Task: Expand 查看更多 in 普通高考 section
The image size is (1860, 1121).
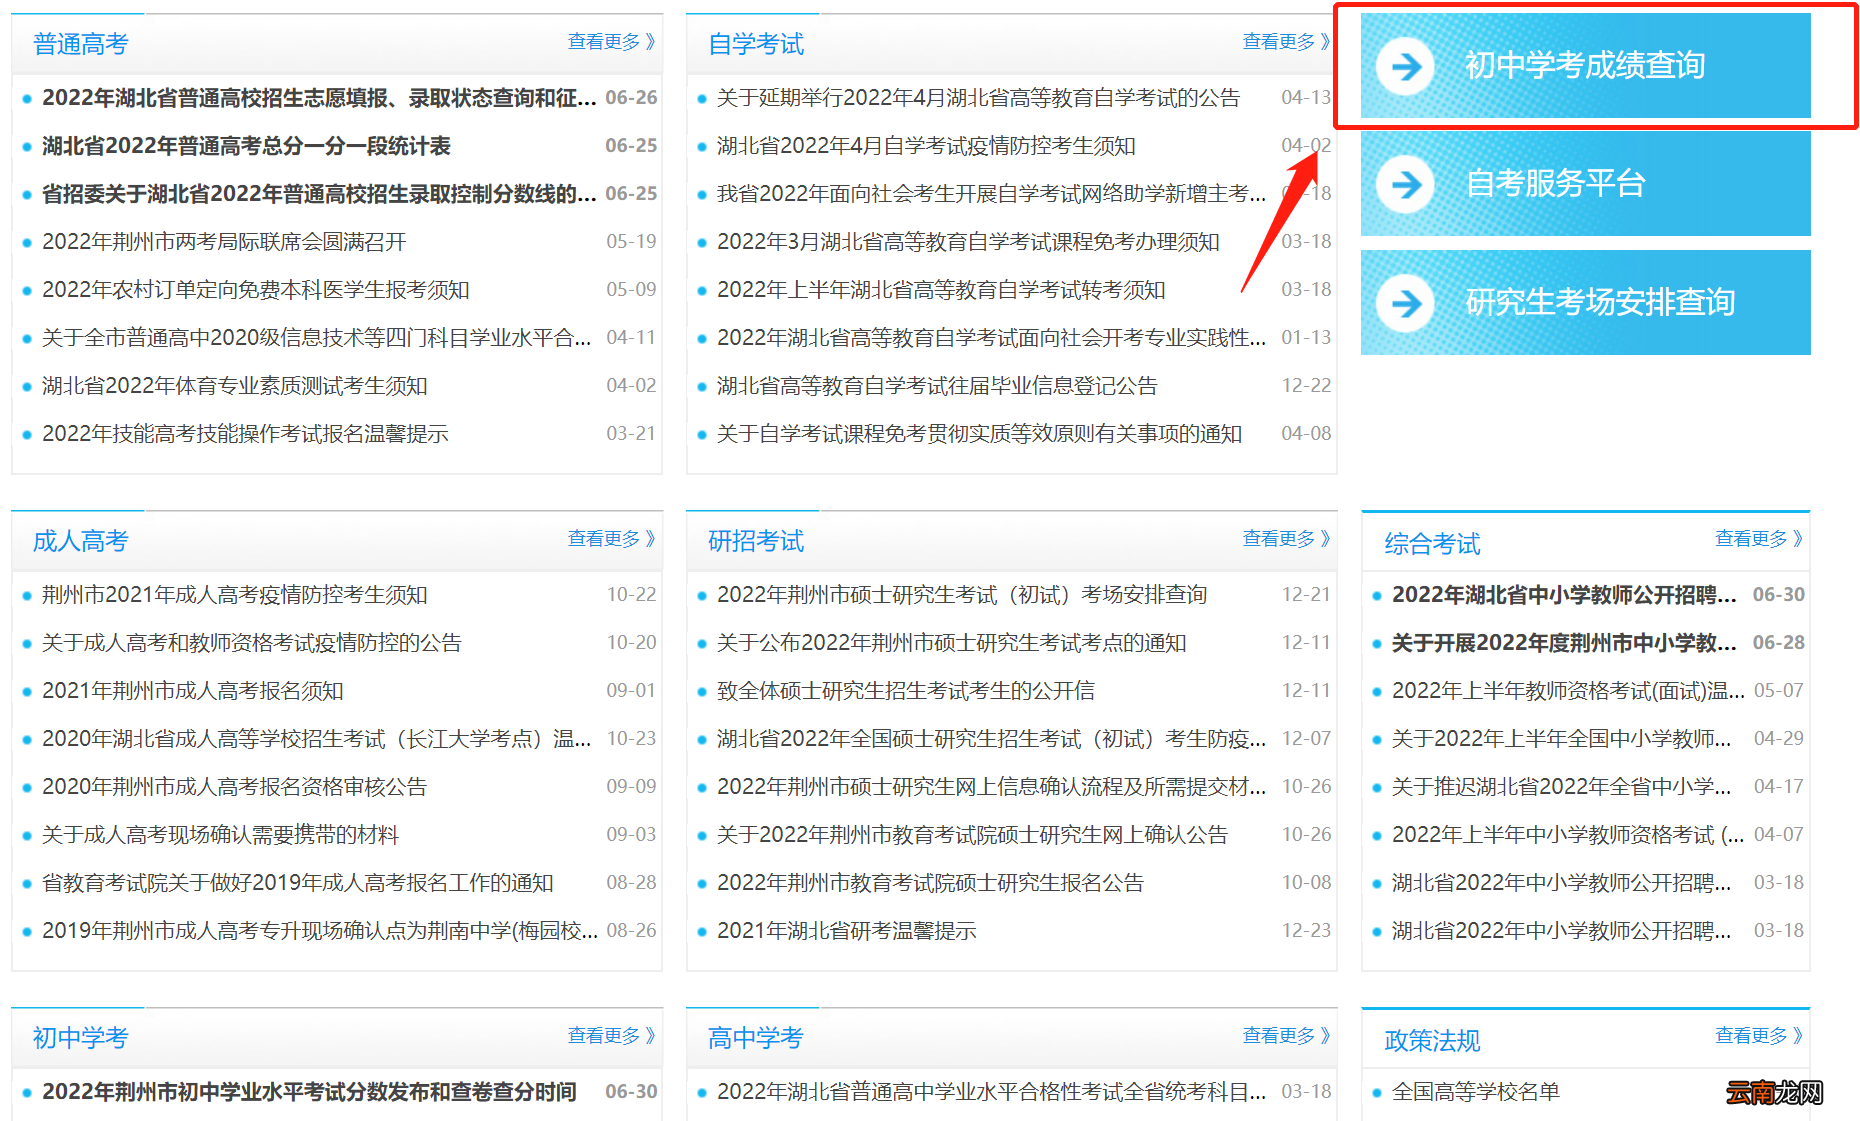Action: tap(610, 42)
